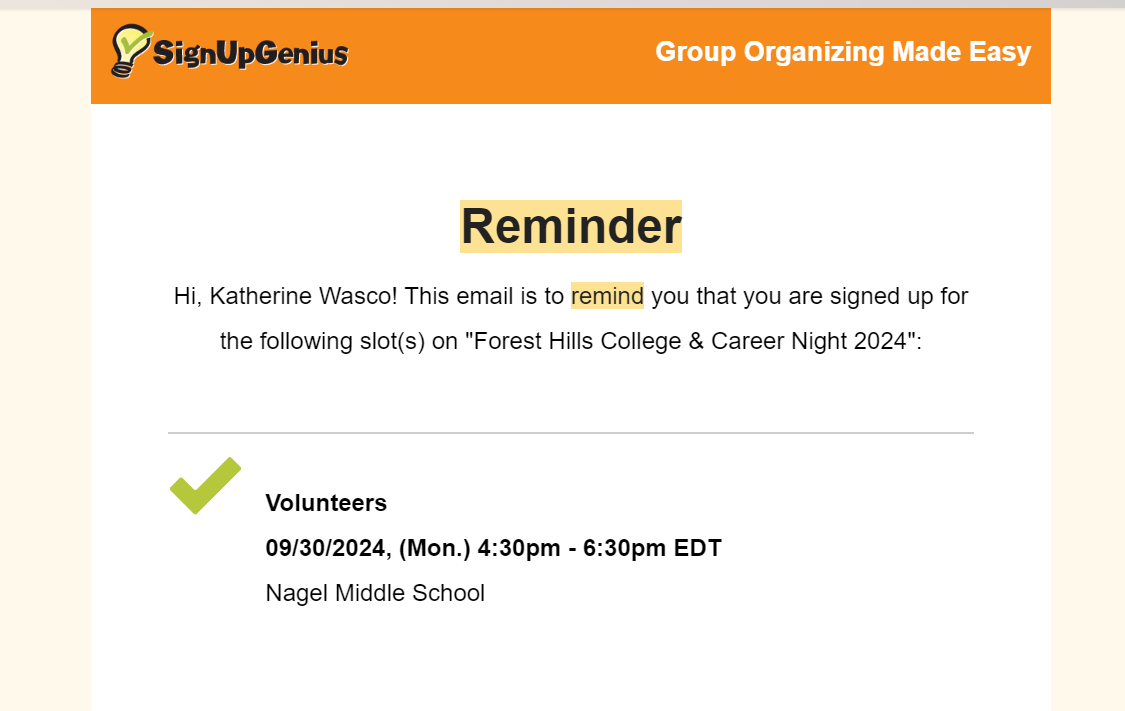Click the orange header banner background
The width and height of the screenshot is (1125, 711).
(x=502, y=56)
